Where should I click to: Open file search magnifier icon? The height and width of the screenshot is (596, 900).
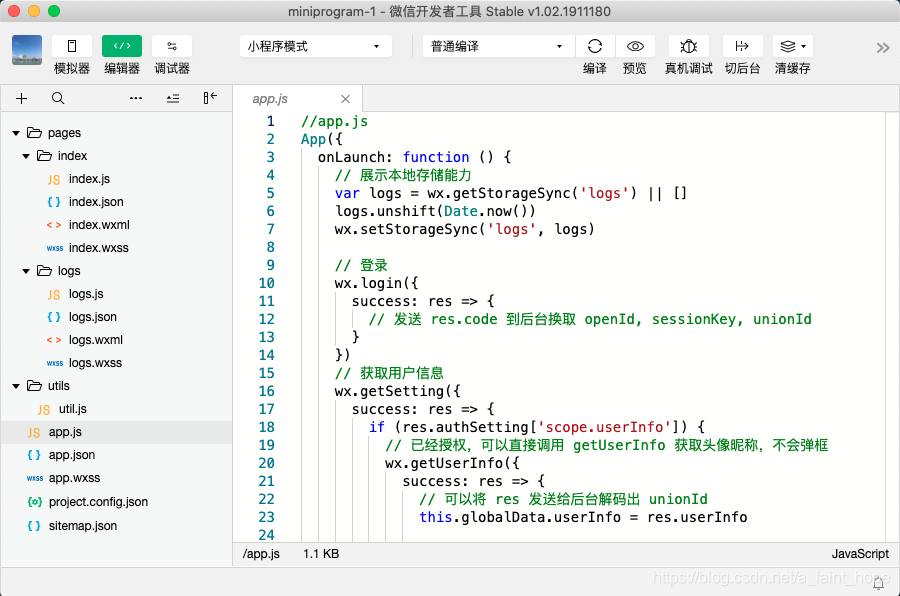click(x=58, y=98)
